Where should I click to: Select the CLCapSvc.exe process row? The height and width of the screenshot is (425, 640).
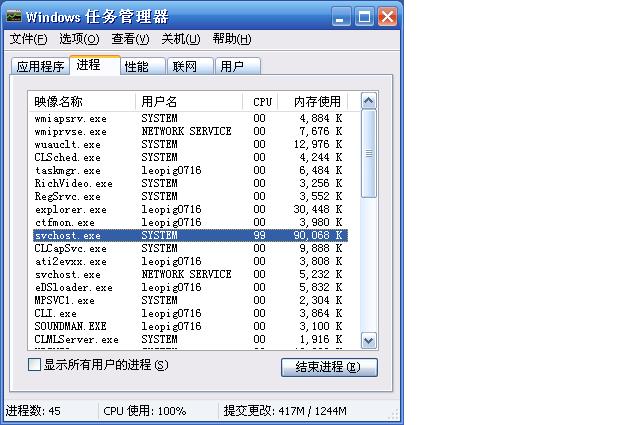pos(190,249)
